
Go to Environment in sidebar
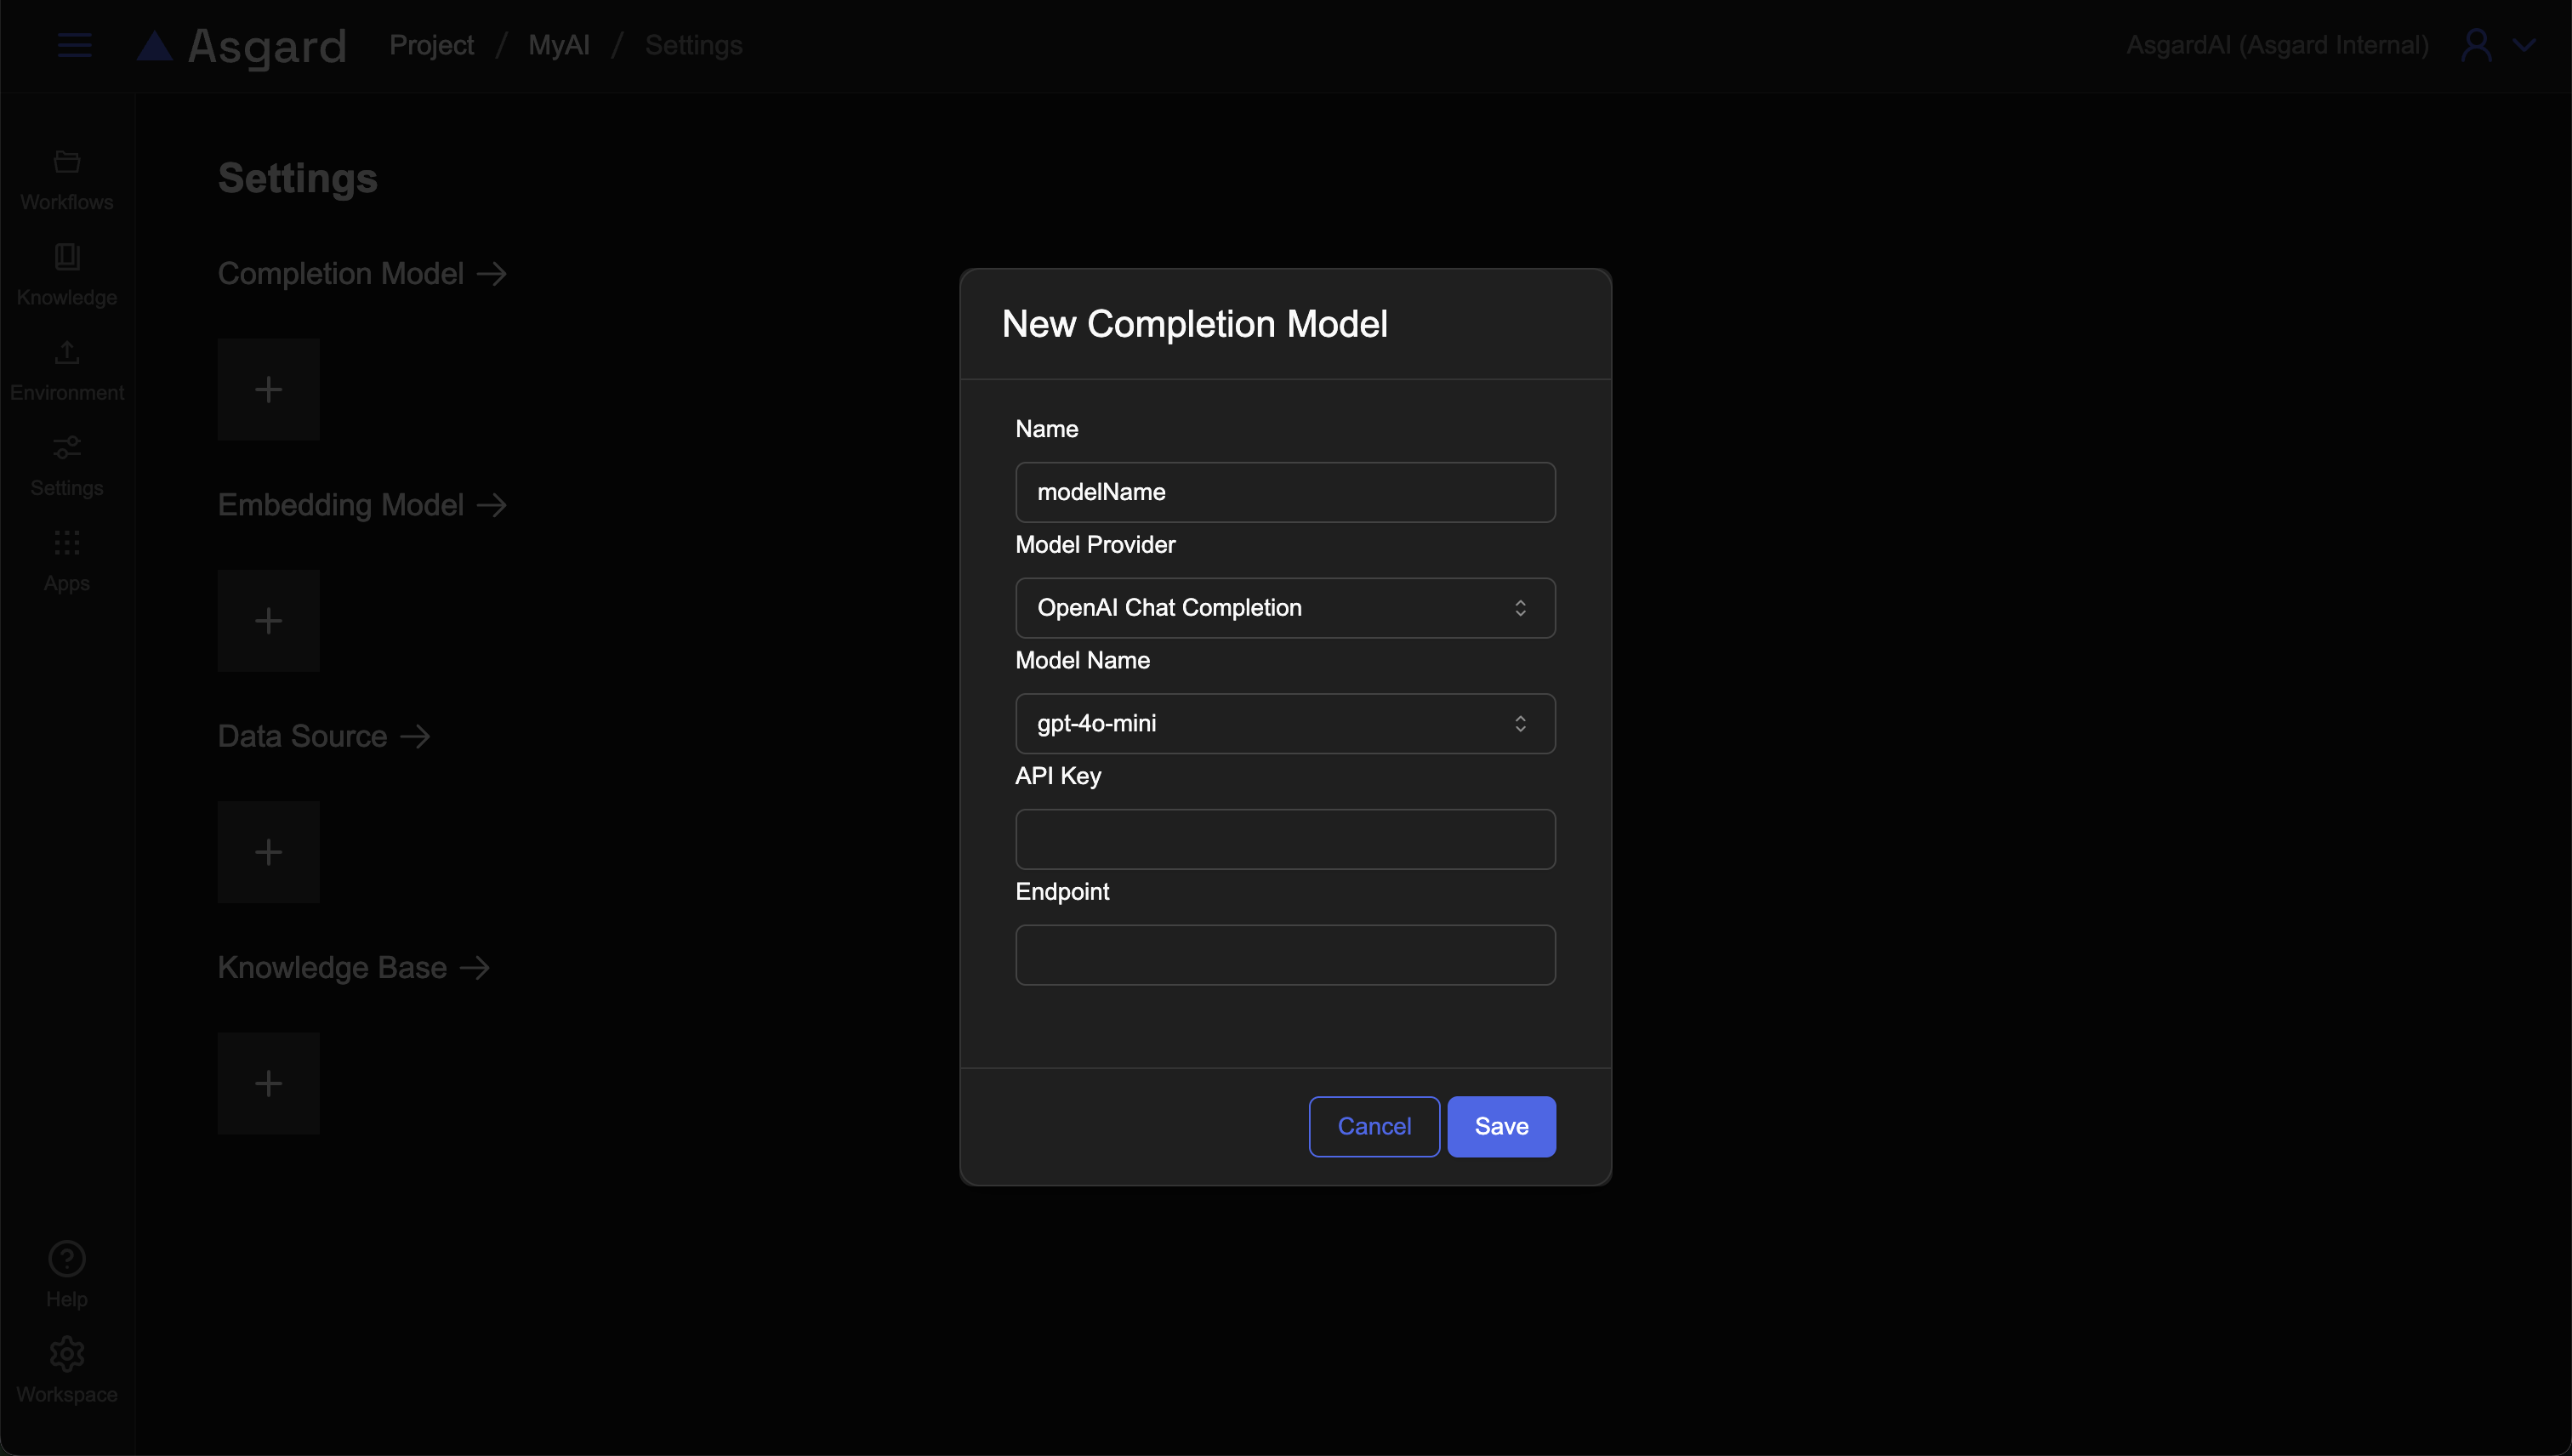click(67, 370)
